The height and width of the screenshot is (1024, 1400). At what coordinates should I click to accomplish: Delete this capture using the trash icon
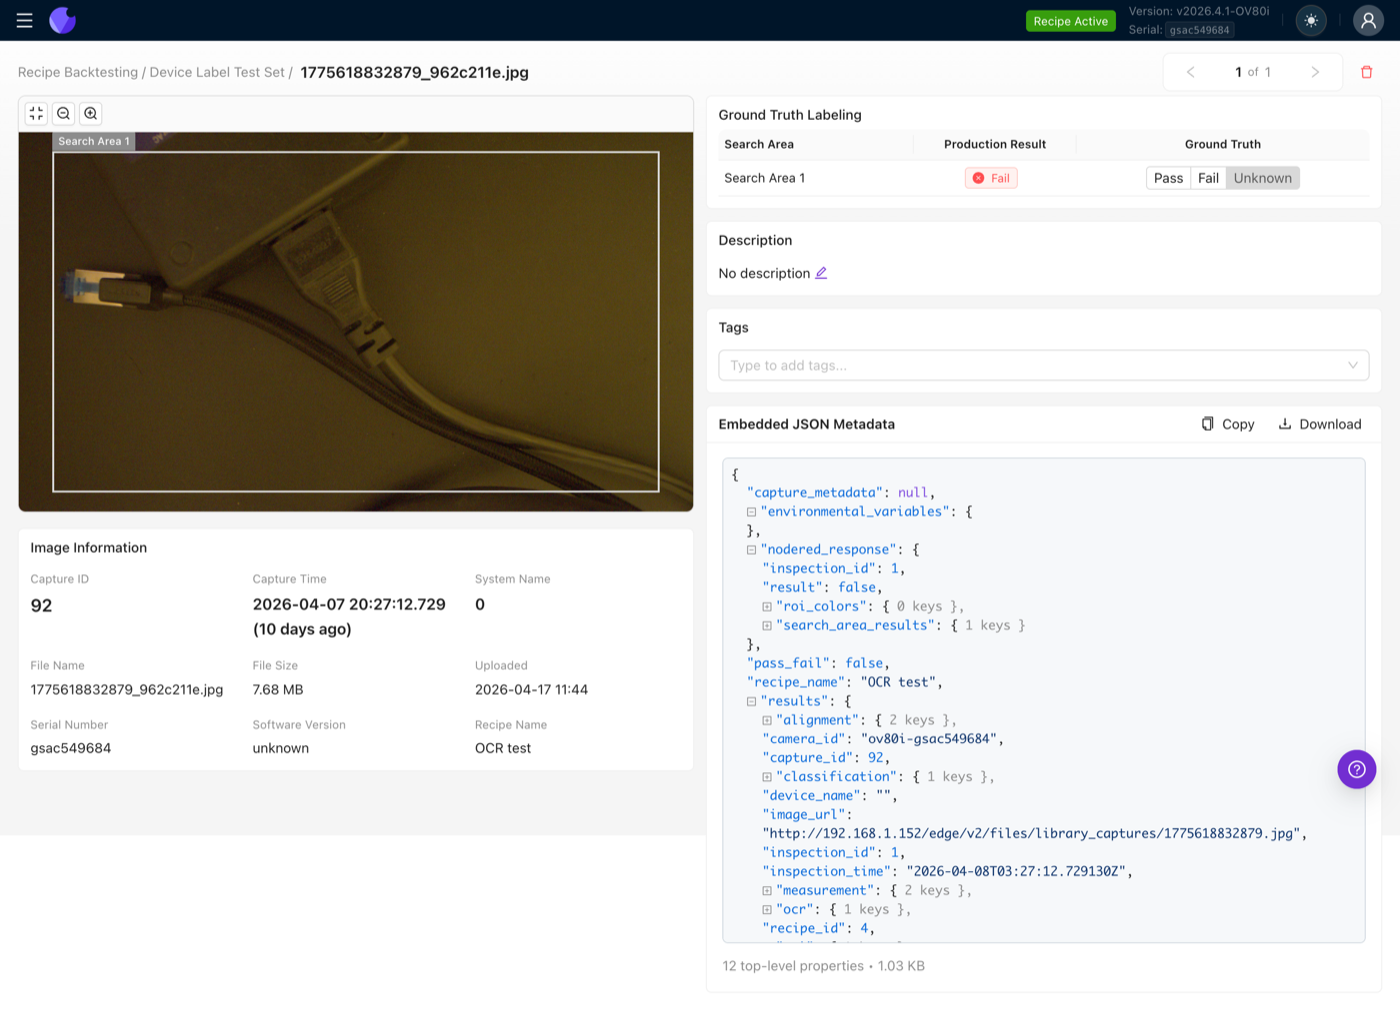(x=1367, y=71)
